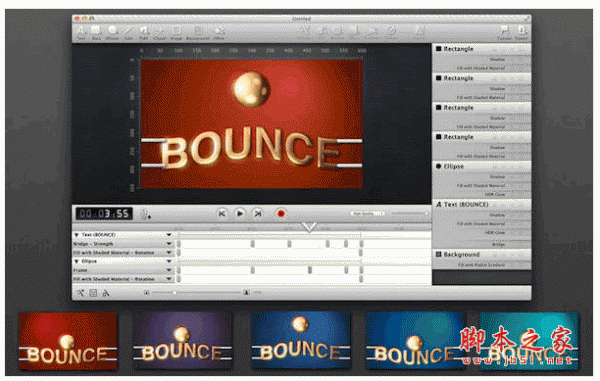Click Fill with Radial Gradient under Background
The width and height of the screenshot is (600, 381).
coord(481,265)
